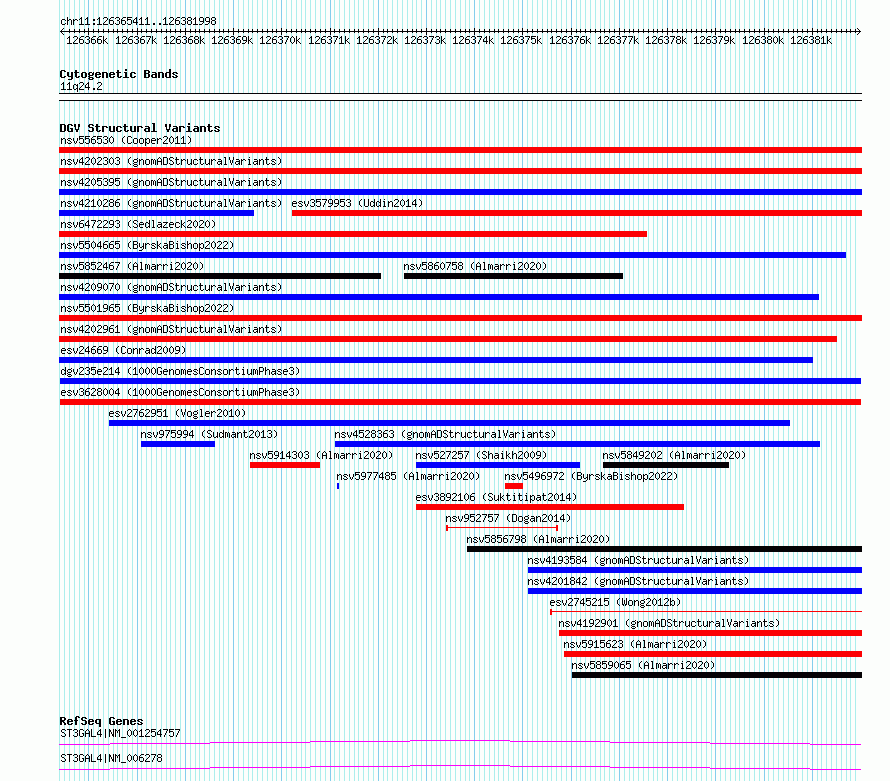Click ST3GAL4|NM_006278 gene label
The height and width of the screenshot is (781, 890).
coord(111,758)
